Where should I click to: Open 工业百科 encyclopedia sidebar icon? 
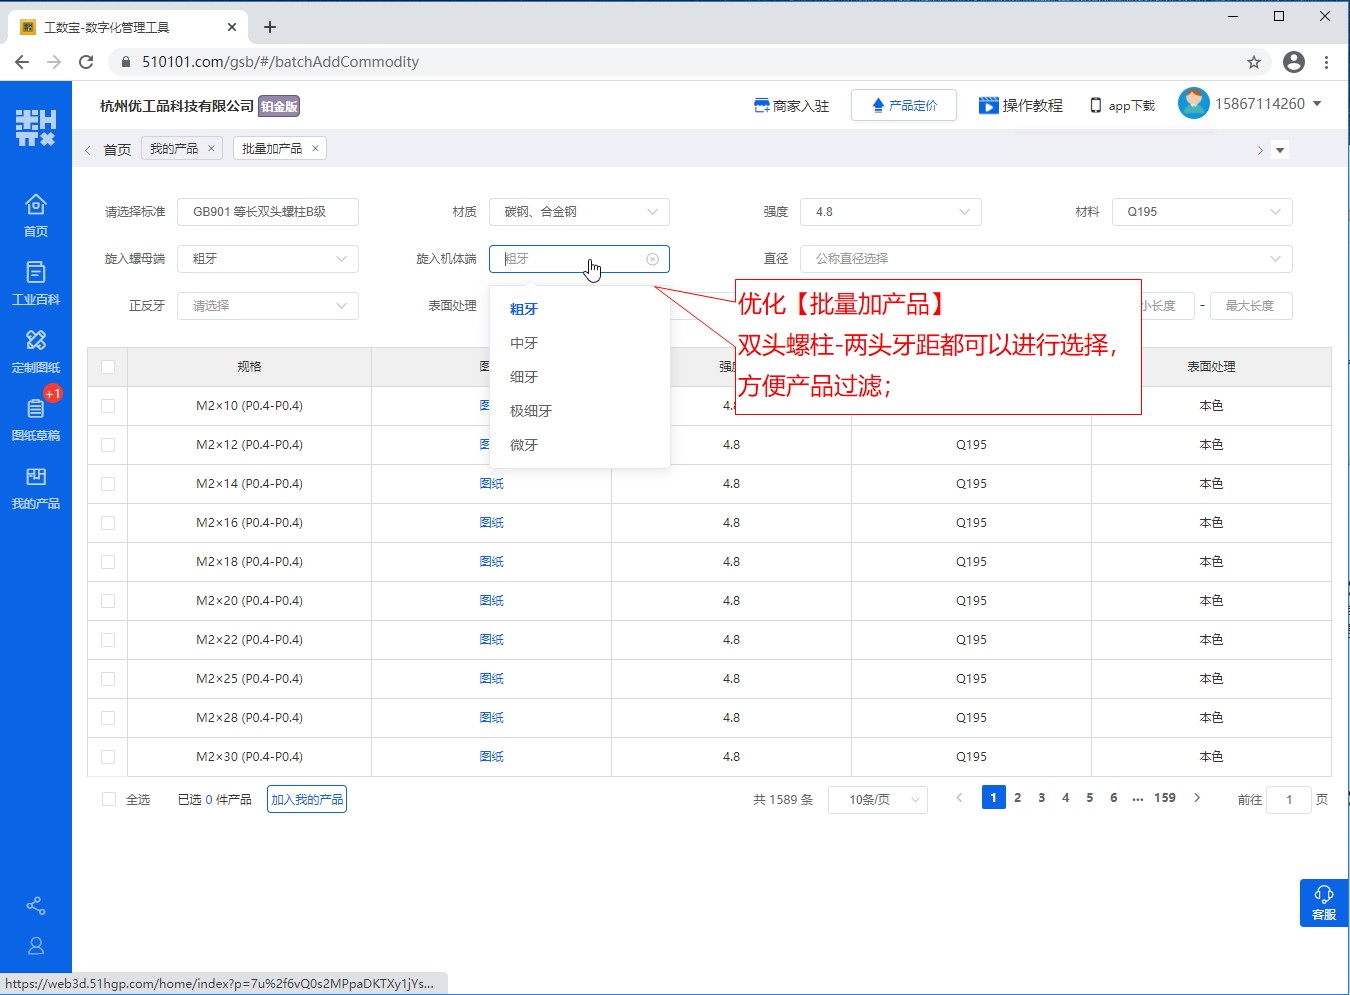36,282
